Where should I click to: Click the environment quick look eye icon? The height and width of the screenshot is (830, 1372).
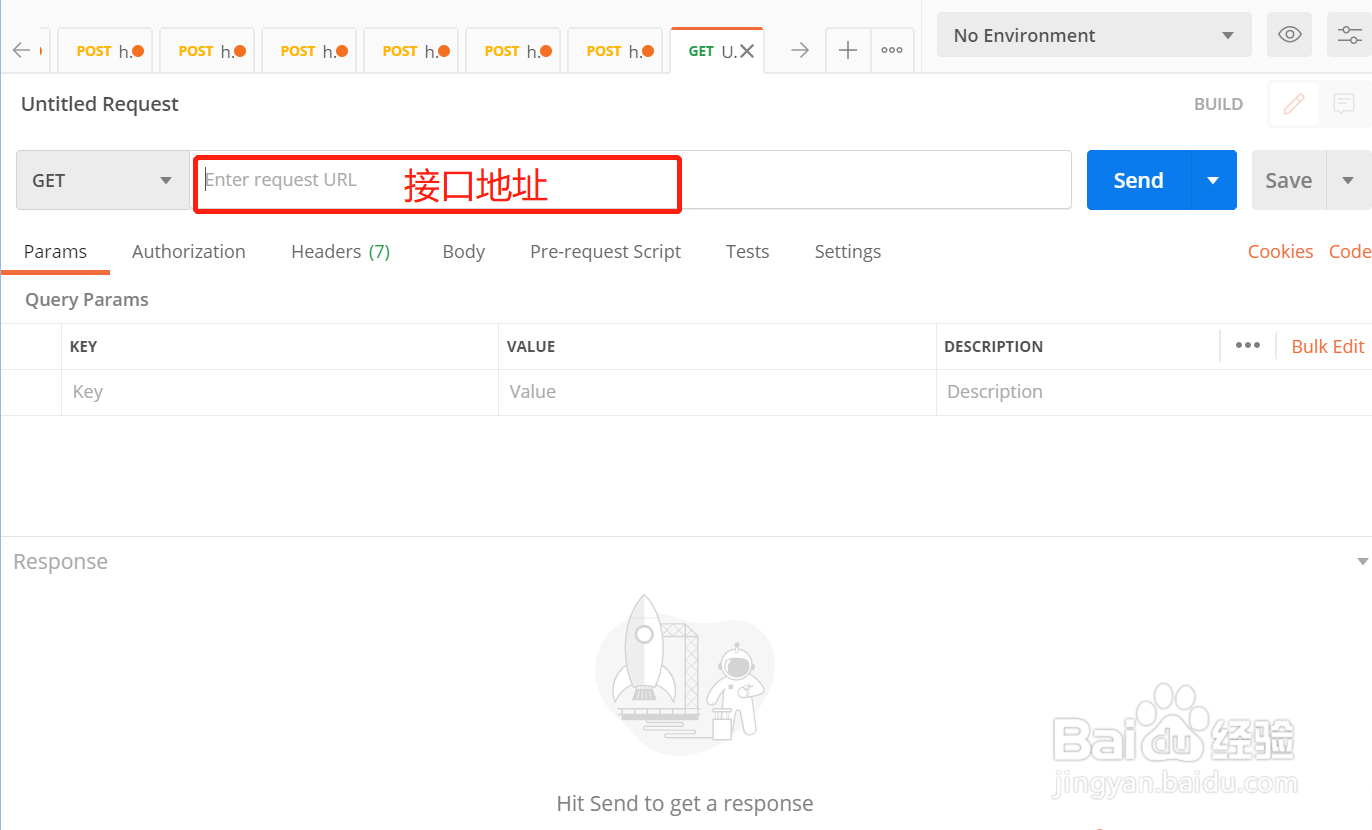click(1290, 35)
